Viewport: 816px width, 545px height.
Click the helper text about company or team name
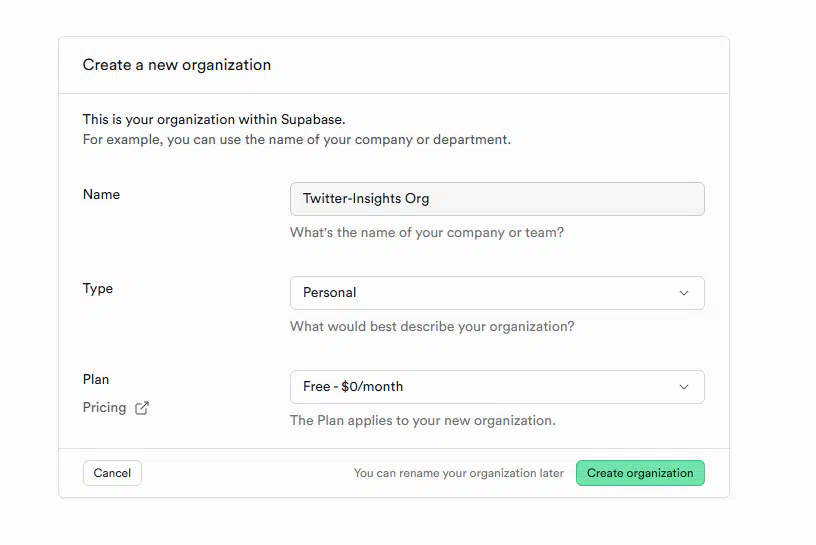(427, 232)
